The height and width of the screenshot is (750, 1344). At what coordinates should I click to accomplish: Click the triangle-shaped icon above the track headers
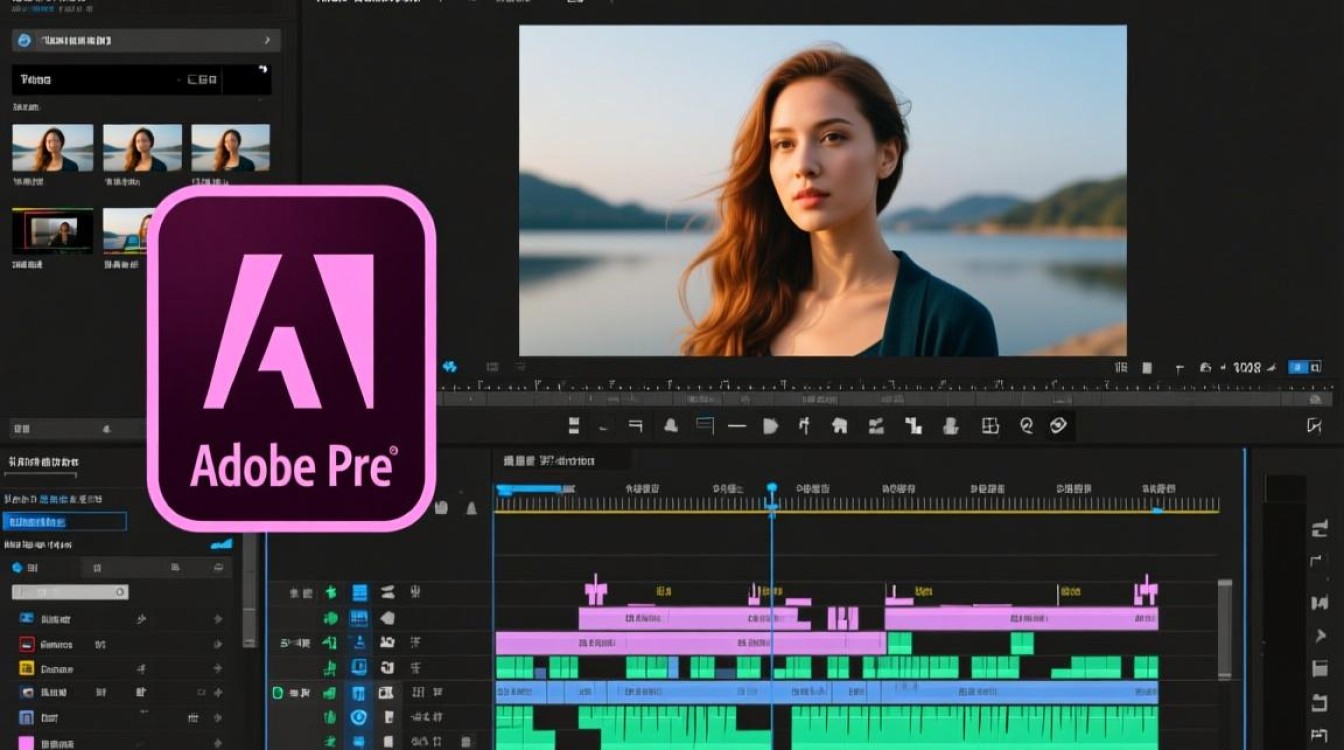click(472, 508)
